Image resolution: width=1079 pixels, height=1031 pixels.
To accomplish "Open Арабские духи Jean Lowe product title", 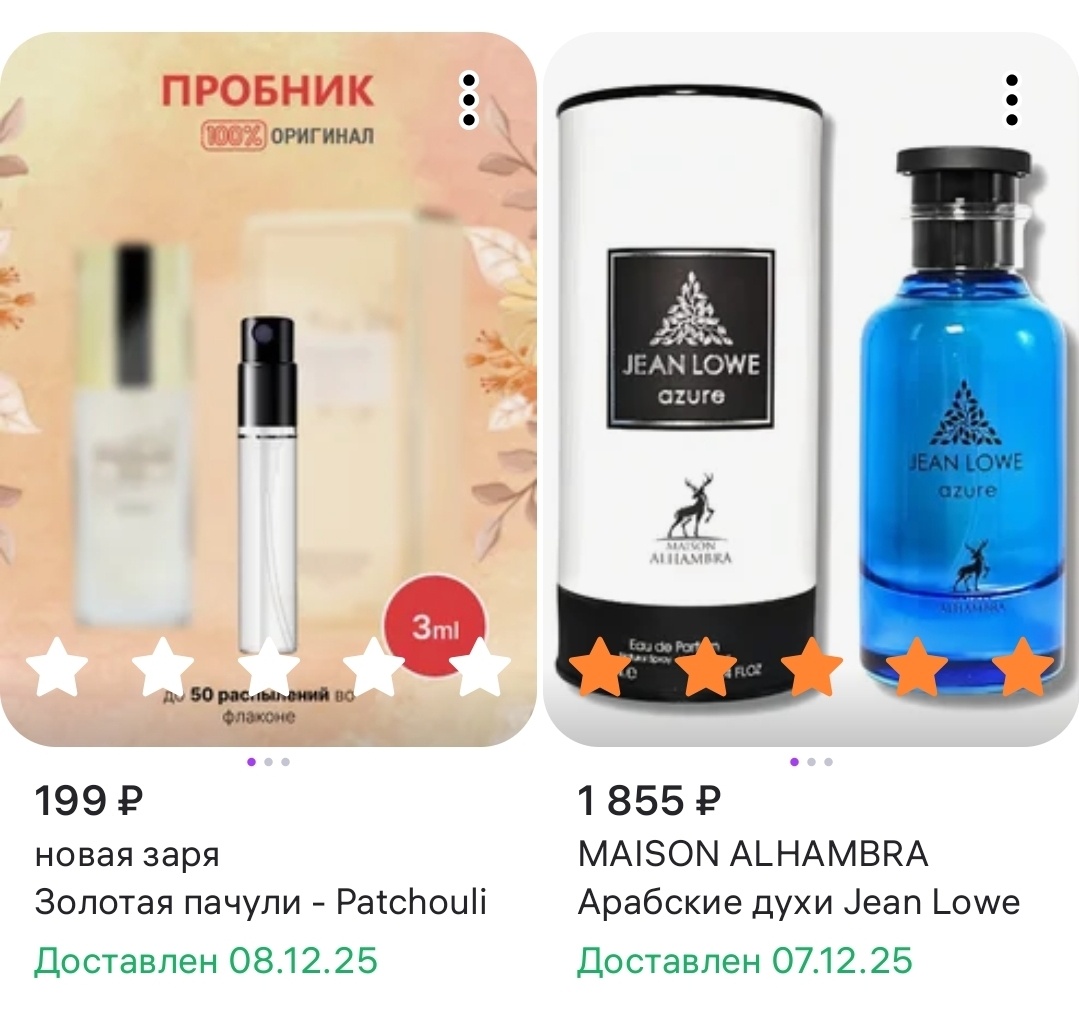I will tap(798, 902).
